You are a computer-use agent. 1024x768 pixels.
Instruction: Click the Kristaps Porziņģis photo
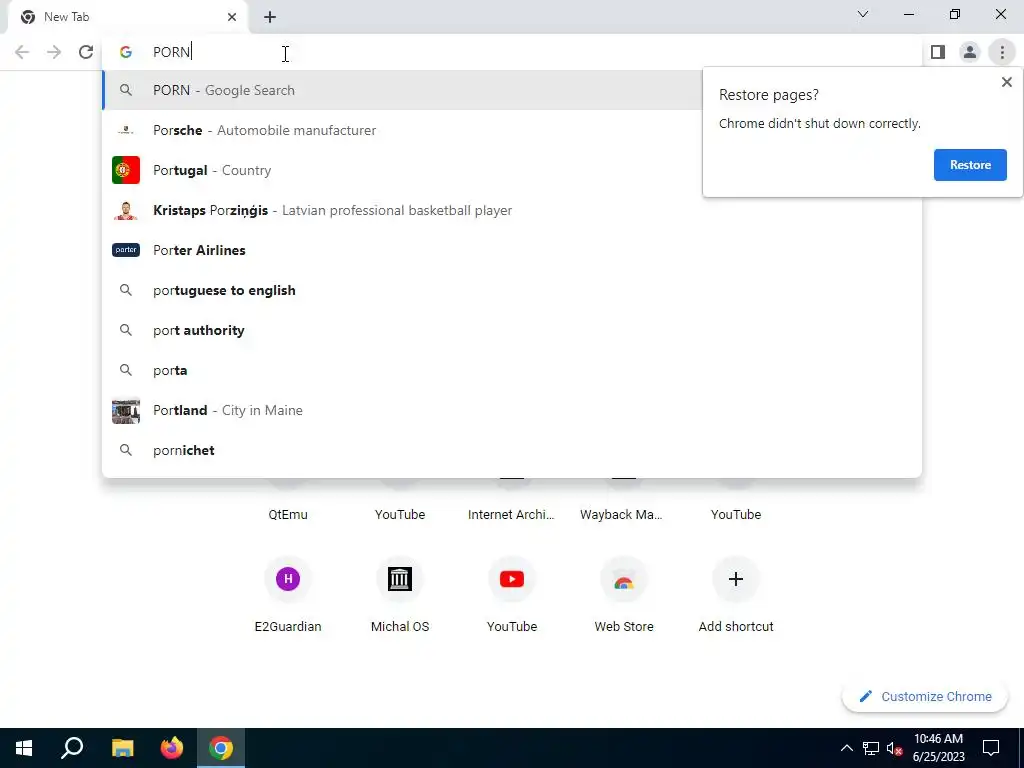point(126,210)
